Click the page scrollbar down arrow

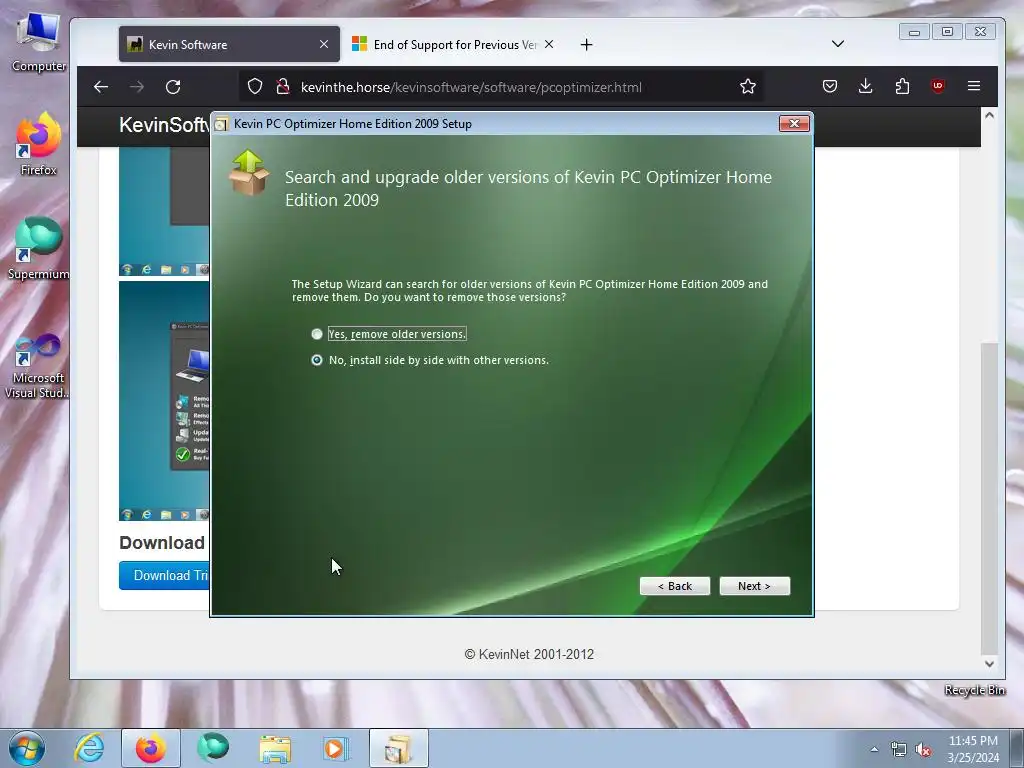[989, 664]
